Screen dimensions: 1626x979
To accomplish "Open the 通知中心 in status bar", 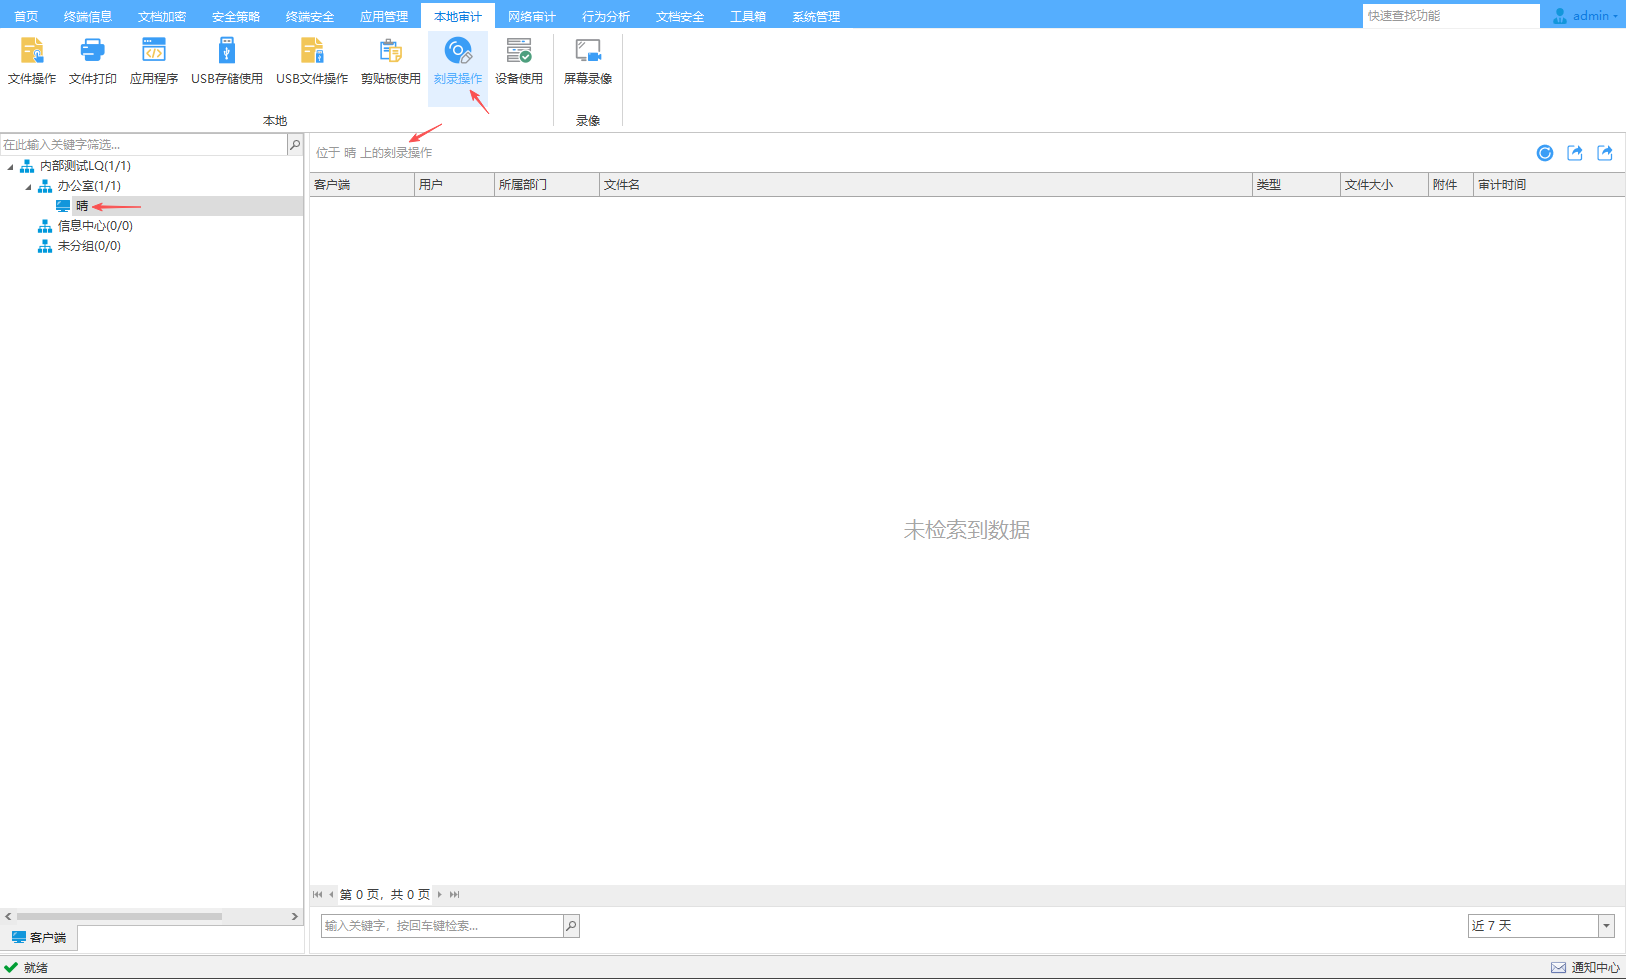I will (x=1585, y=967).
